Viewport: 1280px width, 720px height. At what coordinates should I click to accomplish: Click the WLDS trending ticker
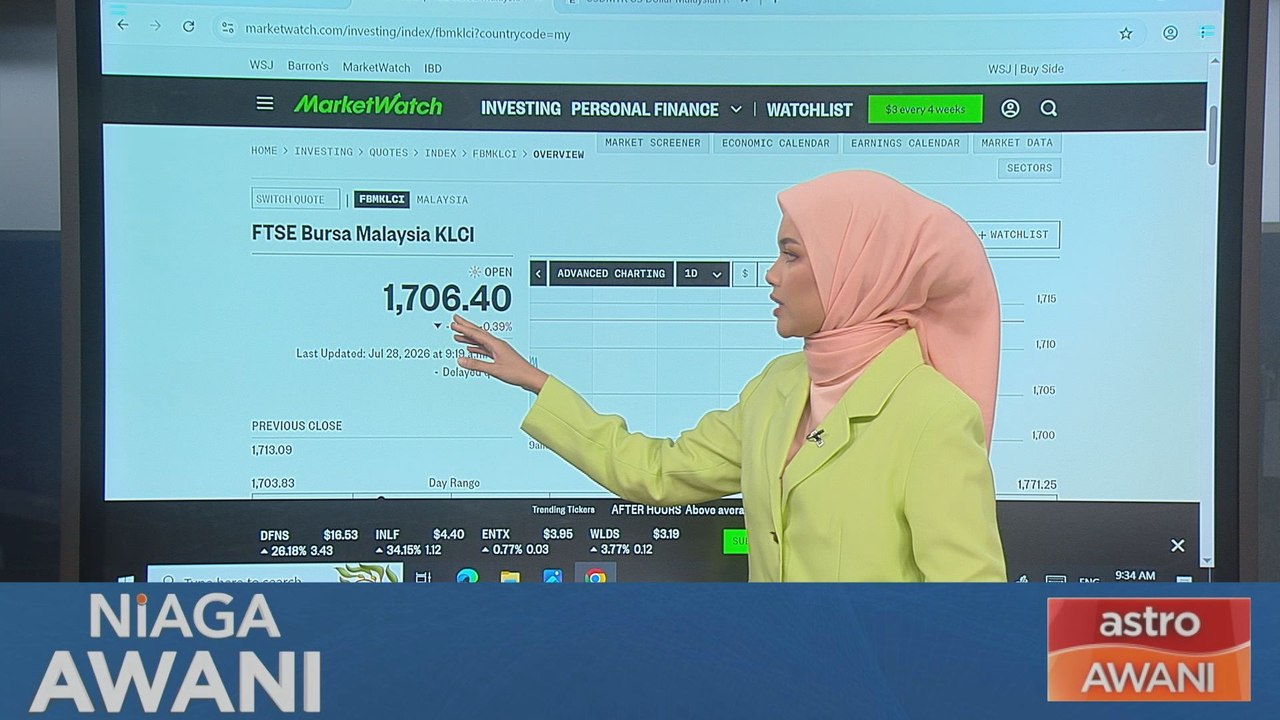635,541
